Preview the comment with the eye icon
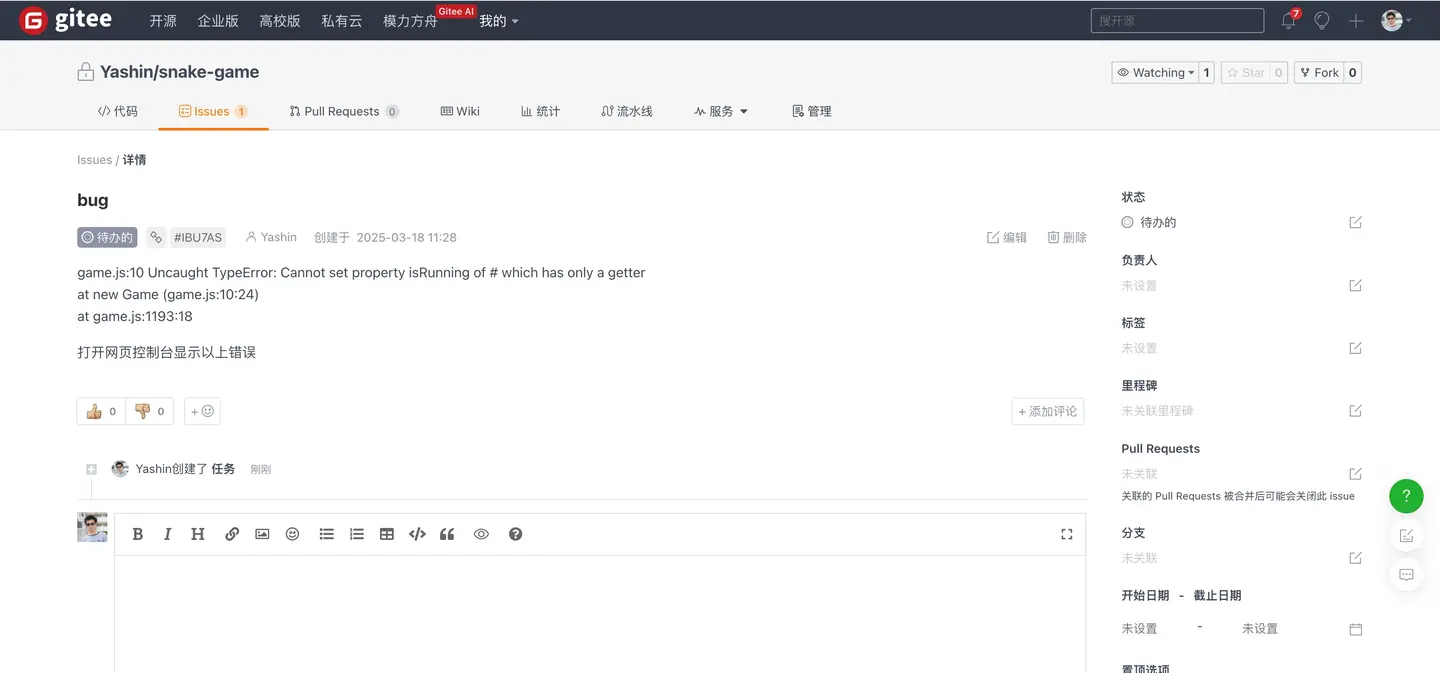The width and height of the screenshot is (1440, 673). pos(481,533)
